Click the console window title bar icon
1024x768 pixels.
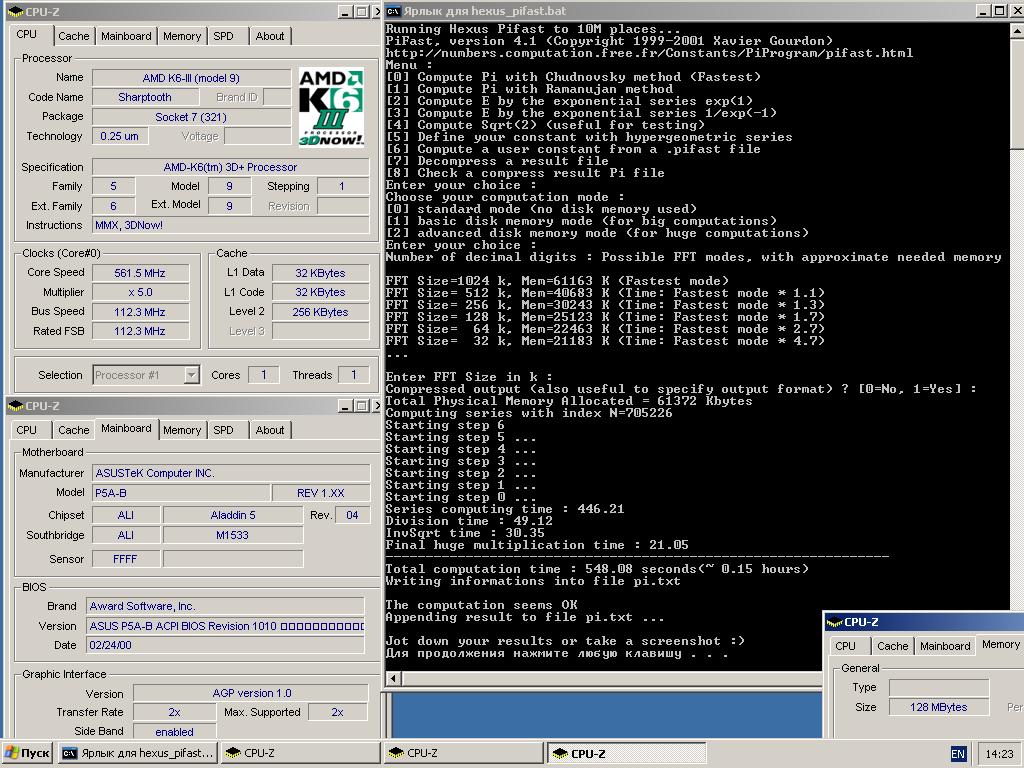(393, 11)
